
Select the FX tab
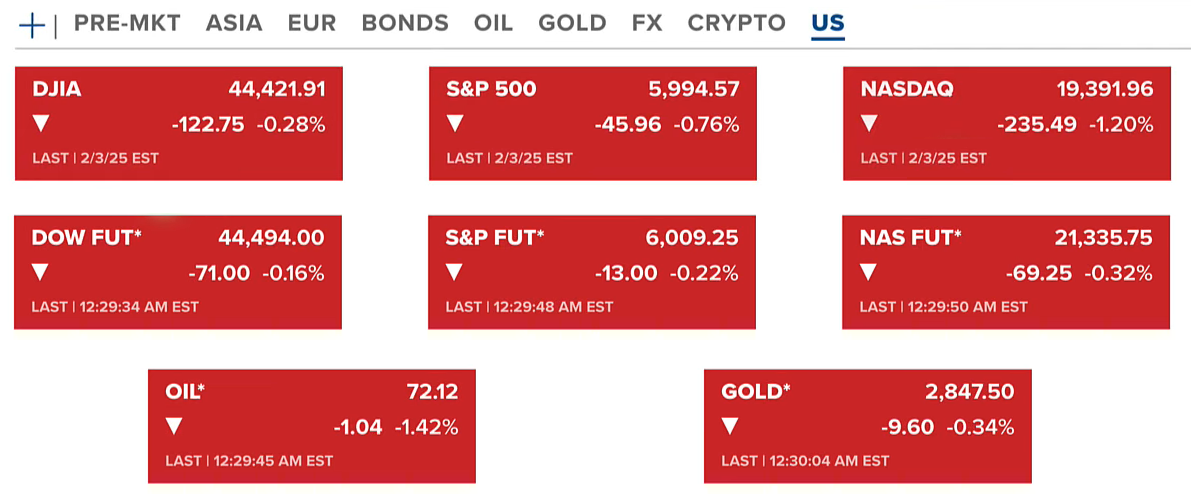coord(647,24)
